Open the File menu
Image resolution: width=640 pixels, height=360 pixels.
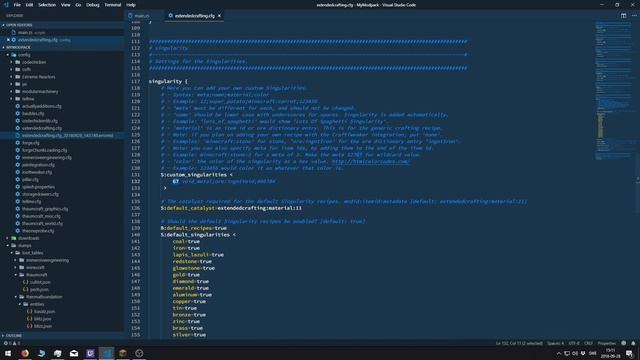(17, 5)
